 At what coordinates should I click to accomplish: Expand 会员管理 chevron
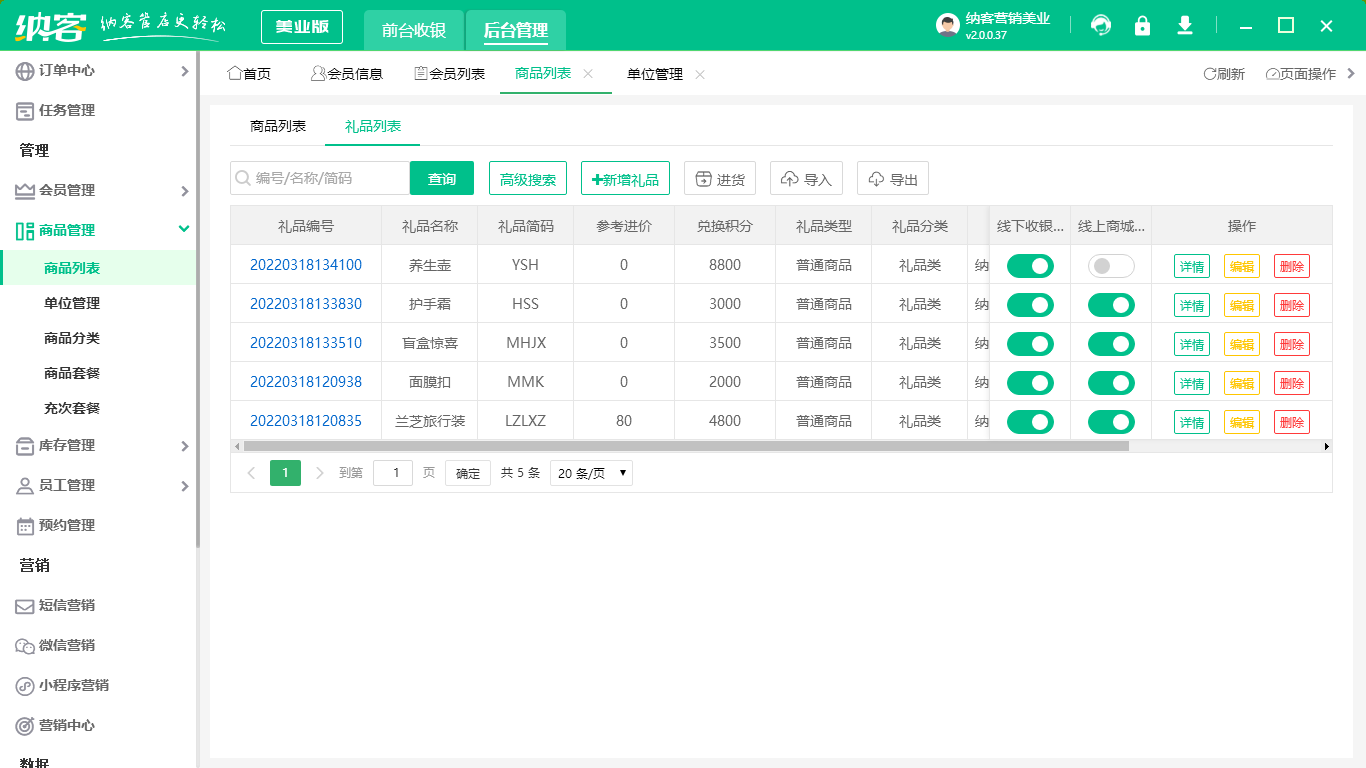pos(184,191)
